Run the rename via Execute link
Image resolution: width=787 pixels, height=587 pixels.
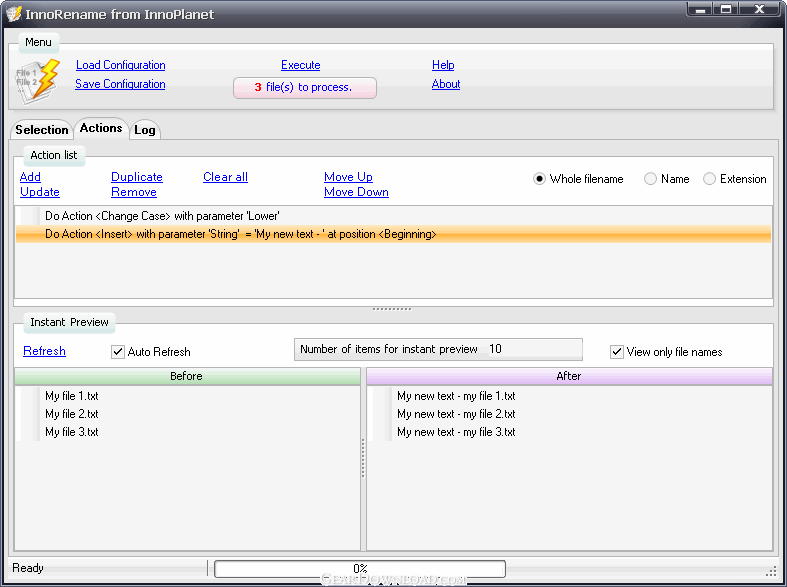301,65
